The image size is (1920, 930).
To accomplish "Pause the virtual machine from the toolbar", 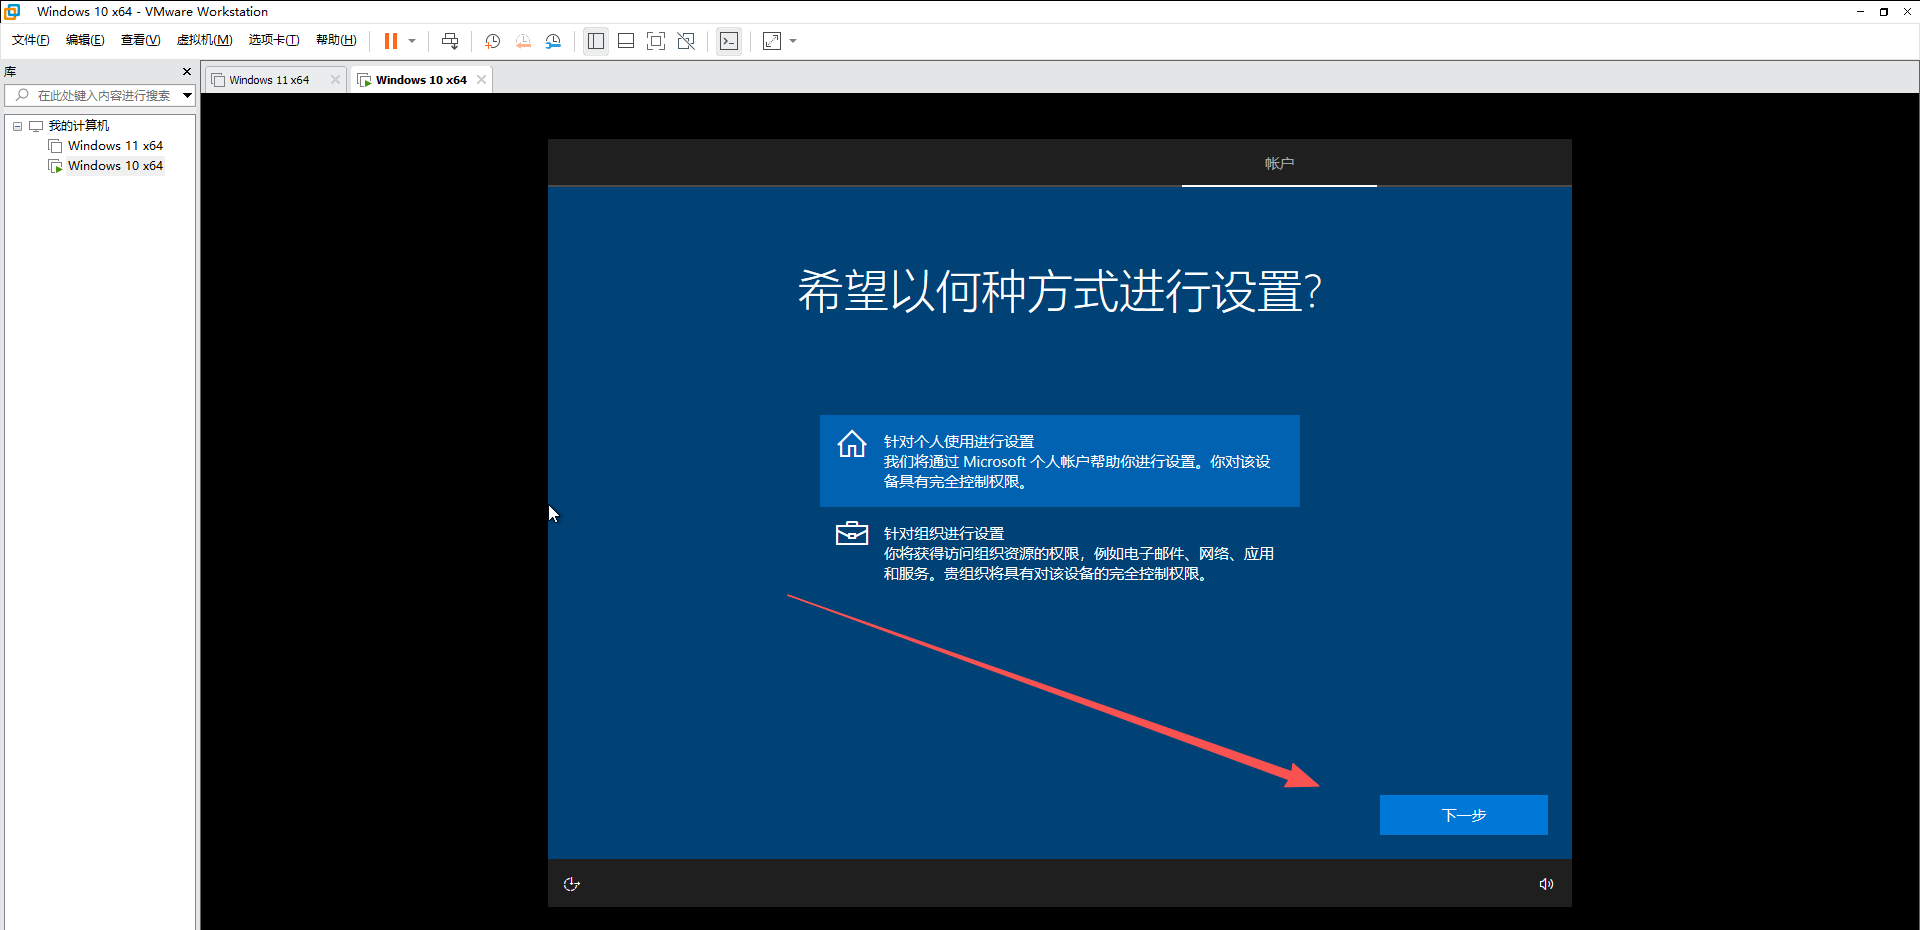I will point(391,41).
